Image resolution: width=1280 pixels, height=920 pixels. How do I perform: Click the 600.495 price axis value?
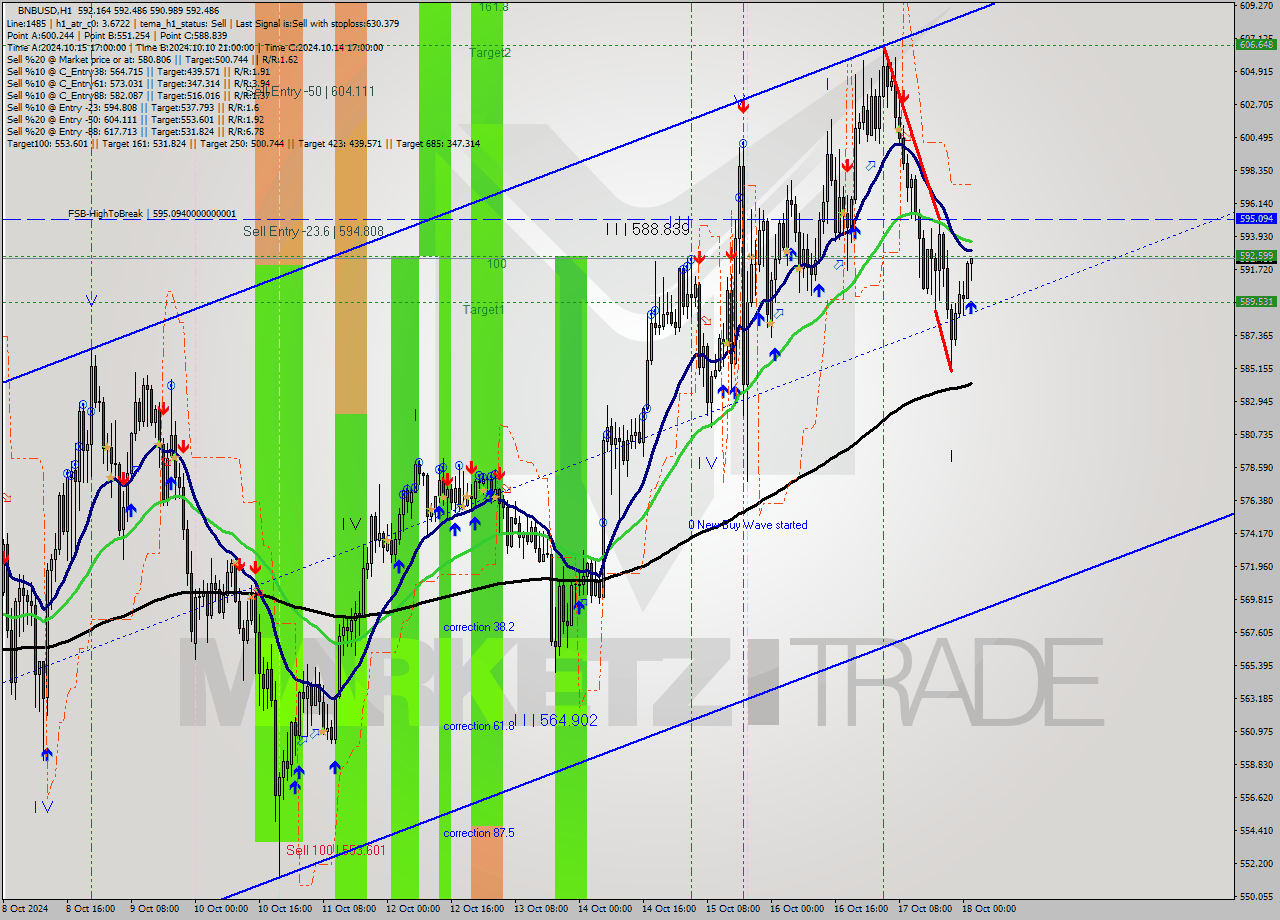pyautogui.click(x=1255, y=137)
